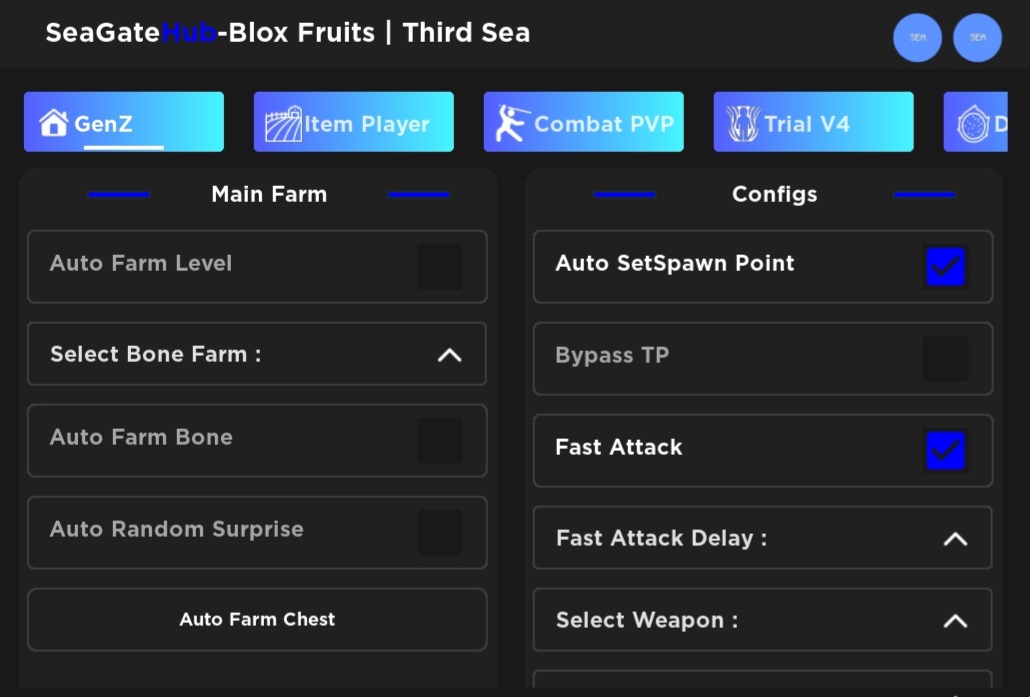The image size is (1030, 697).
Task: Turn on Auto Random Surprise
Action: point(439,533)
